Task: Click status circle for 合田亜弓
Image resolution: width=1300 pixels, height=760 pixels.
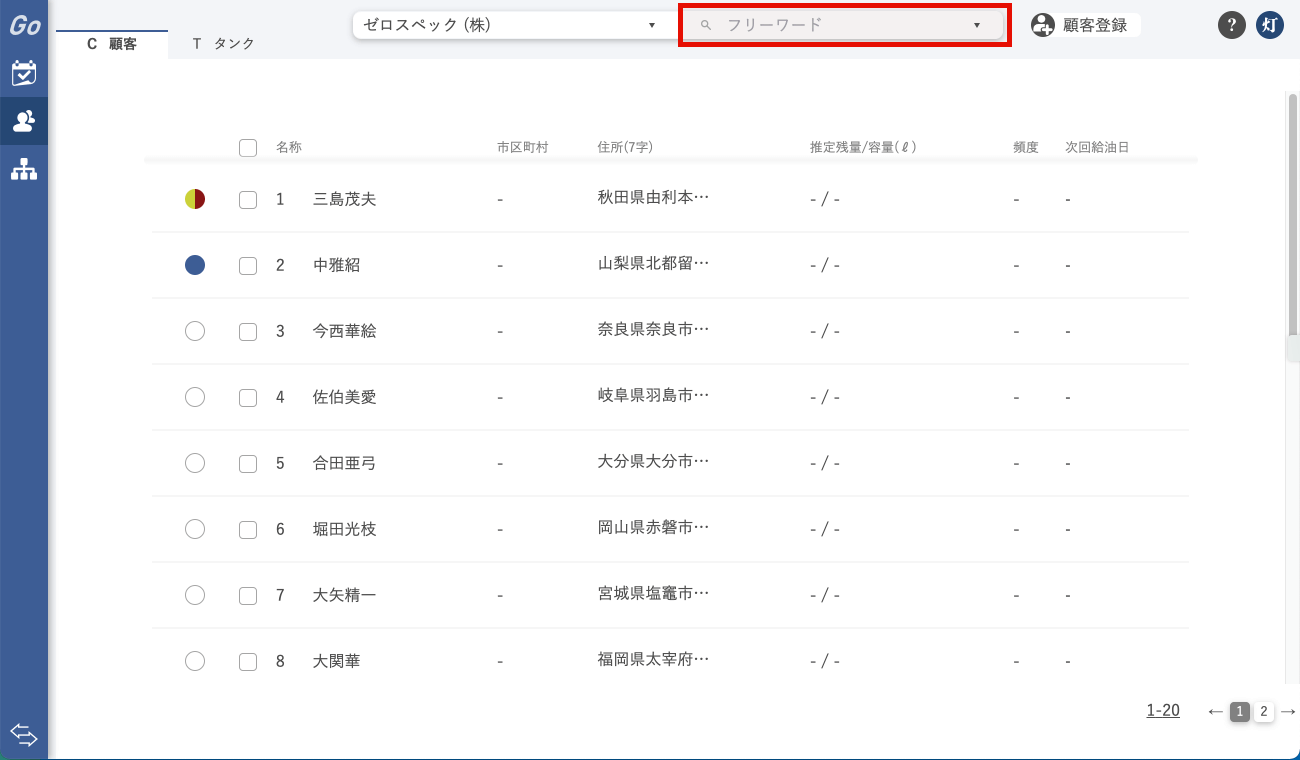Action: pyautogui.click(x=195, y=463)
